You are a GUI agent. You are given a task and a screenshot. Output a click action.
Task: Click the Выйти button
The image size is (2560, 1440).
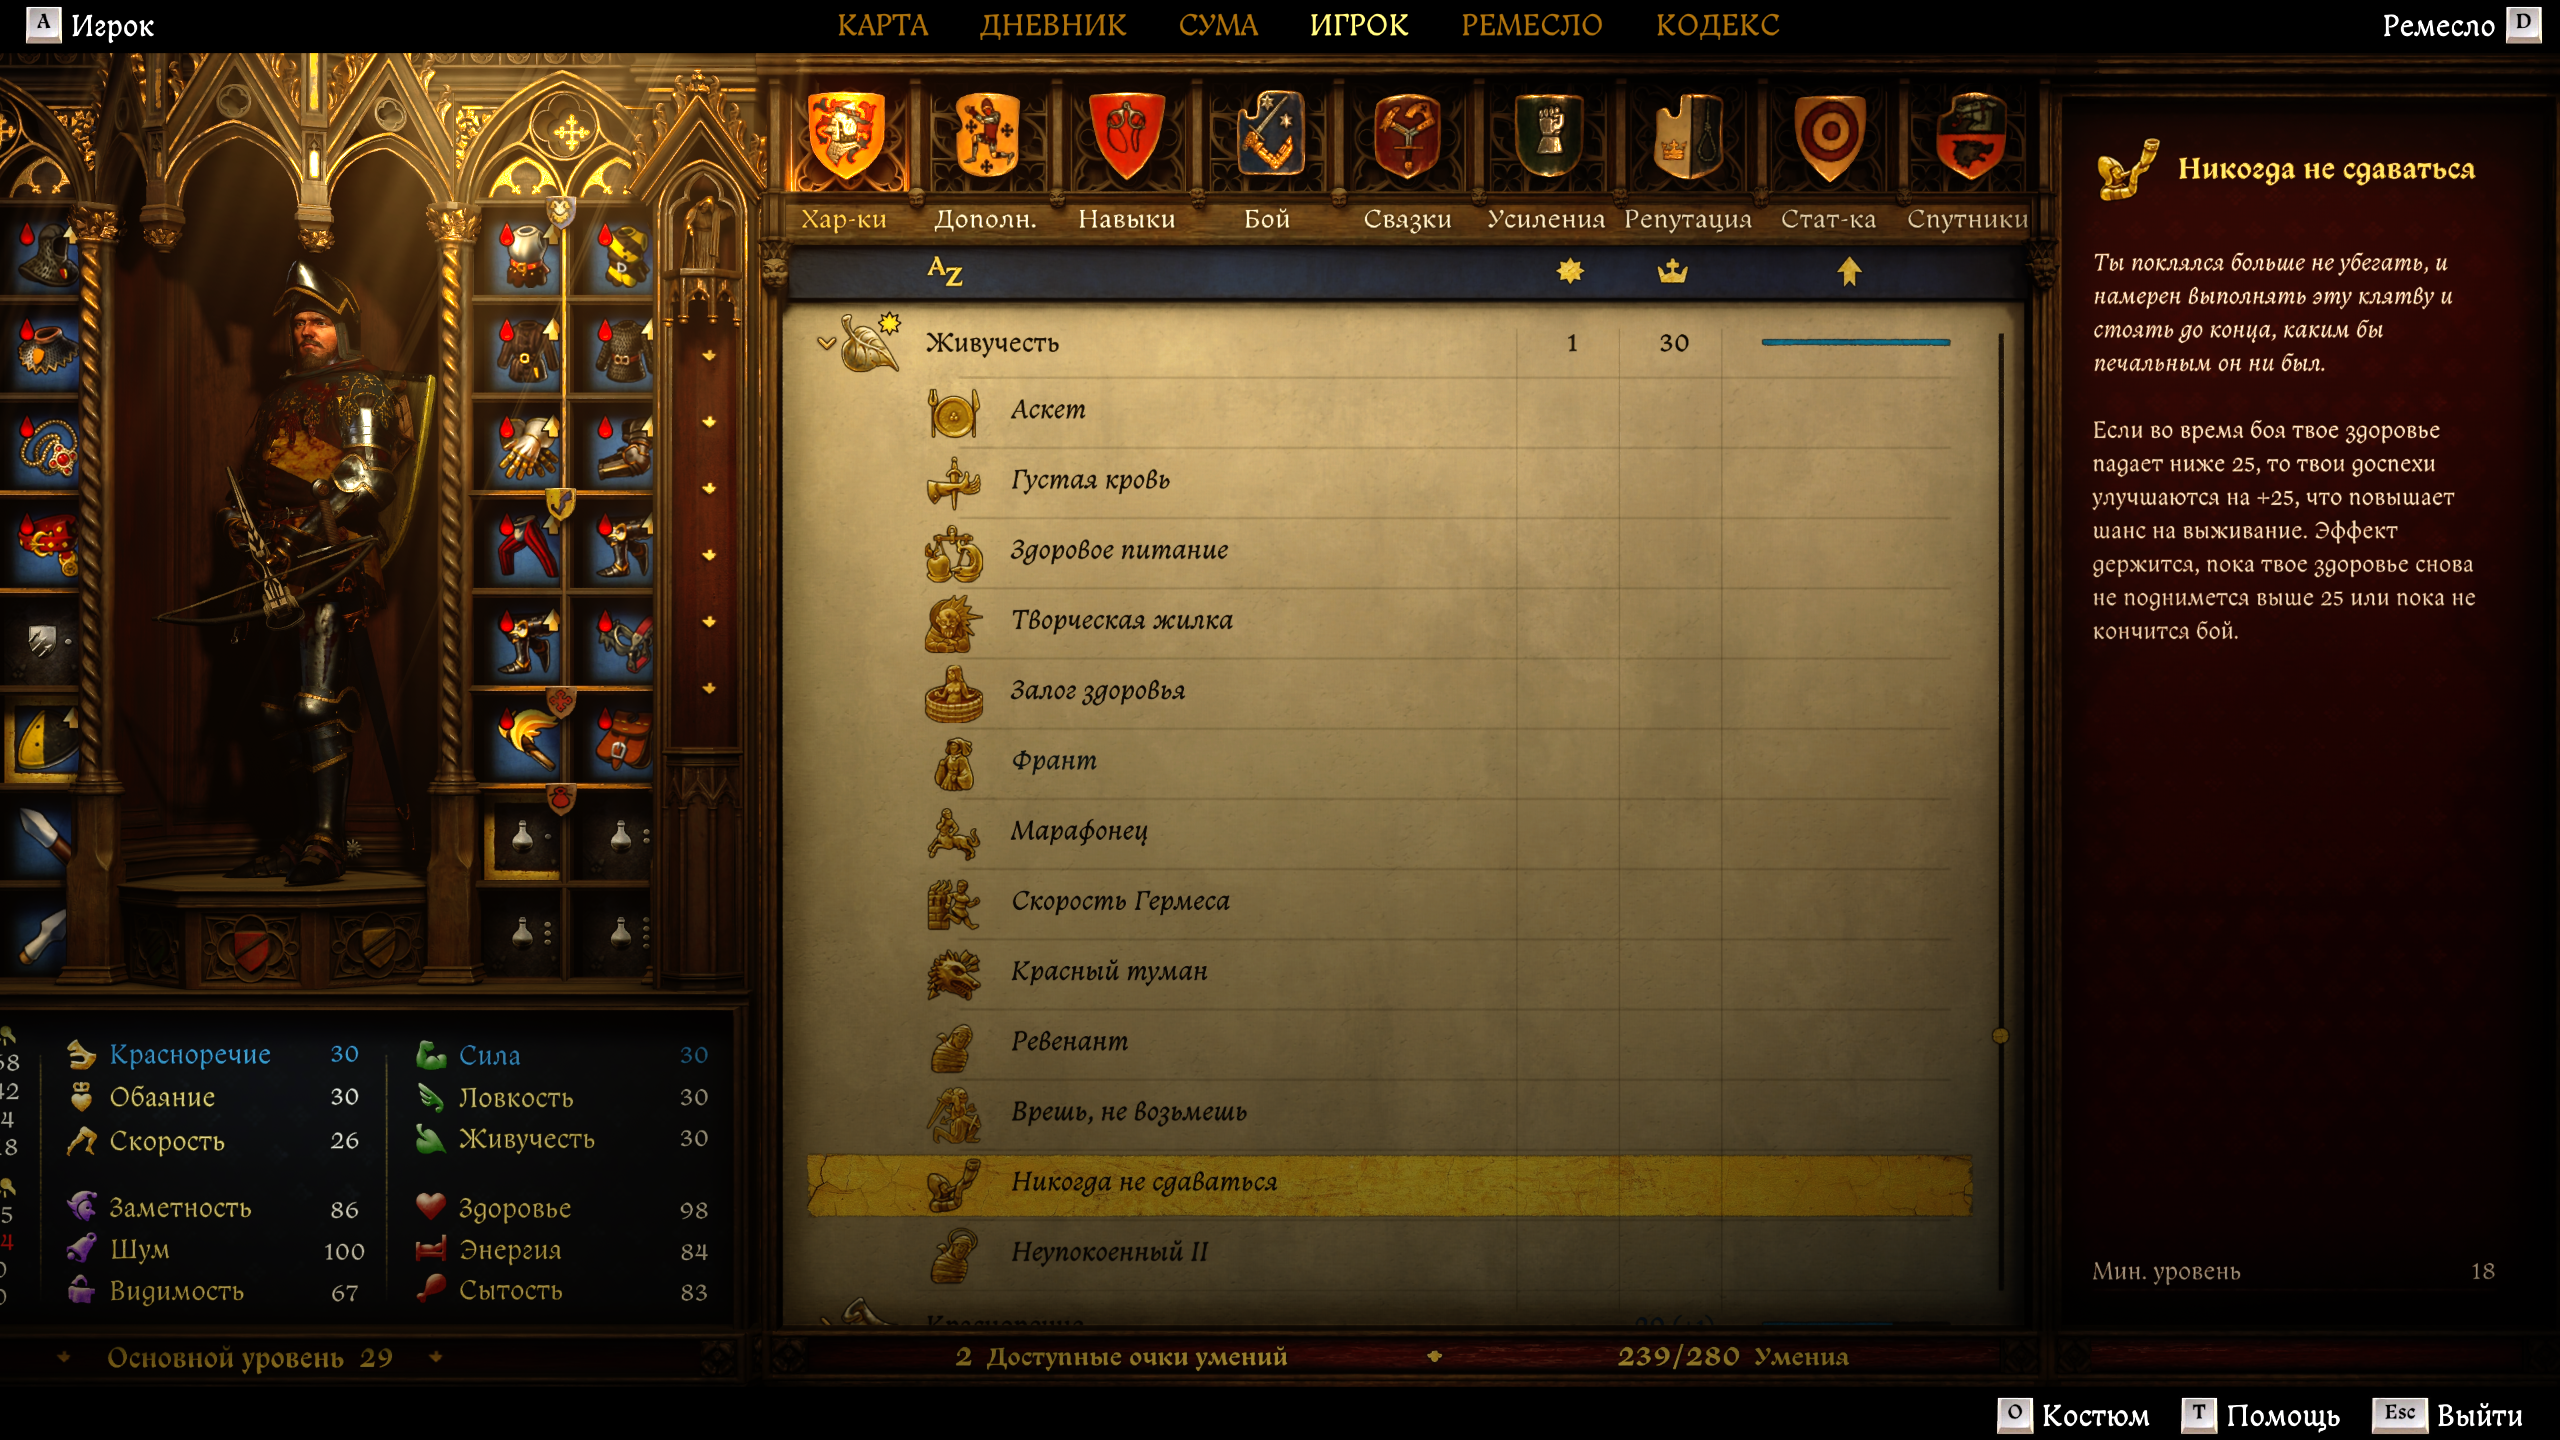coord(2448,1415)
